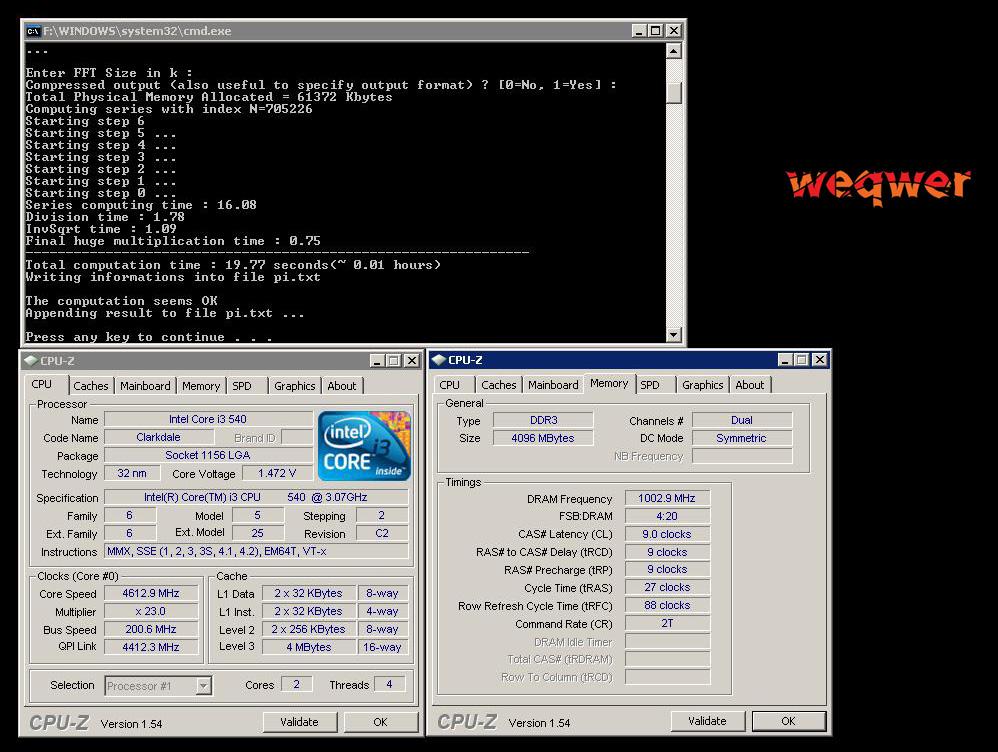Click the right CPU-Z window title icon

click(x=439, y=360)
